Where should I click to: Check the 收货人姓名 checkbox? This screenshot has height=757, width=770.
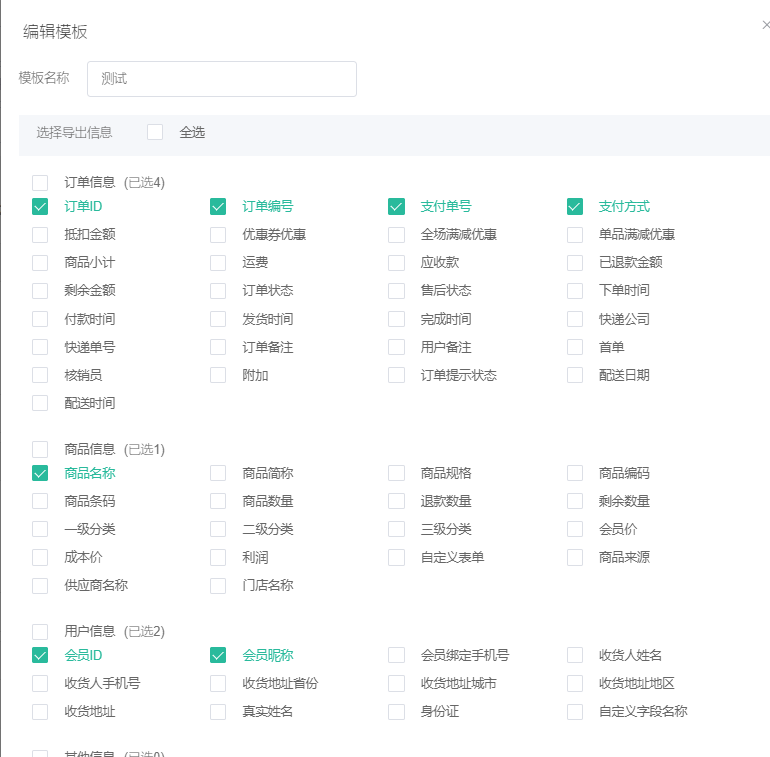(575, 655)
